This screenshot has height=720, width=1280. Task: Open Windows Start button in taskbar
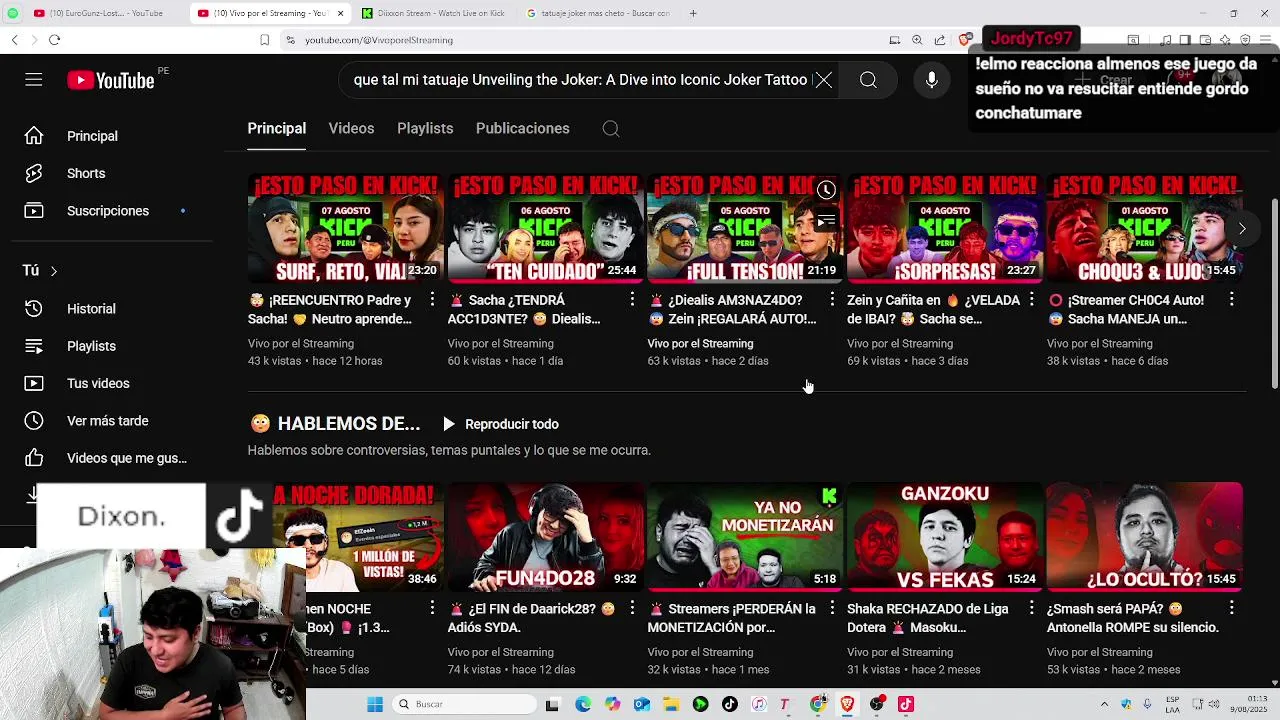(375, 704)
